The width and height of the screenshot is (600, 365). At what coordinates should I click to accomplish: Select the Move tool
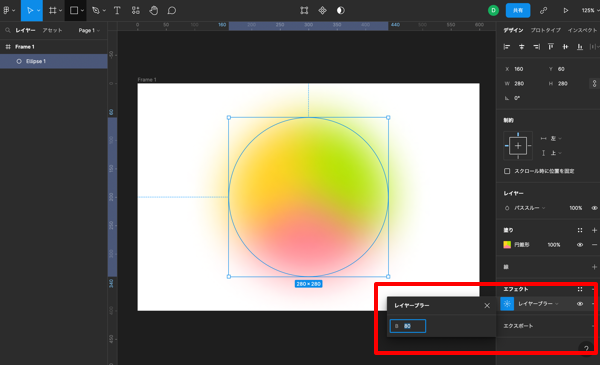pos(29,10)
